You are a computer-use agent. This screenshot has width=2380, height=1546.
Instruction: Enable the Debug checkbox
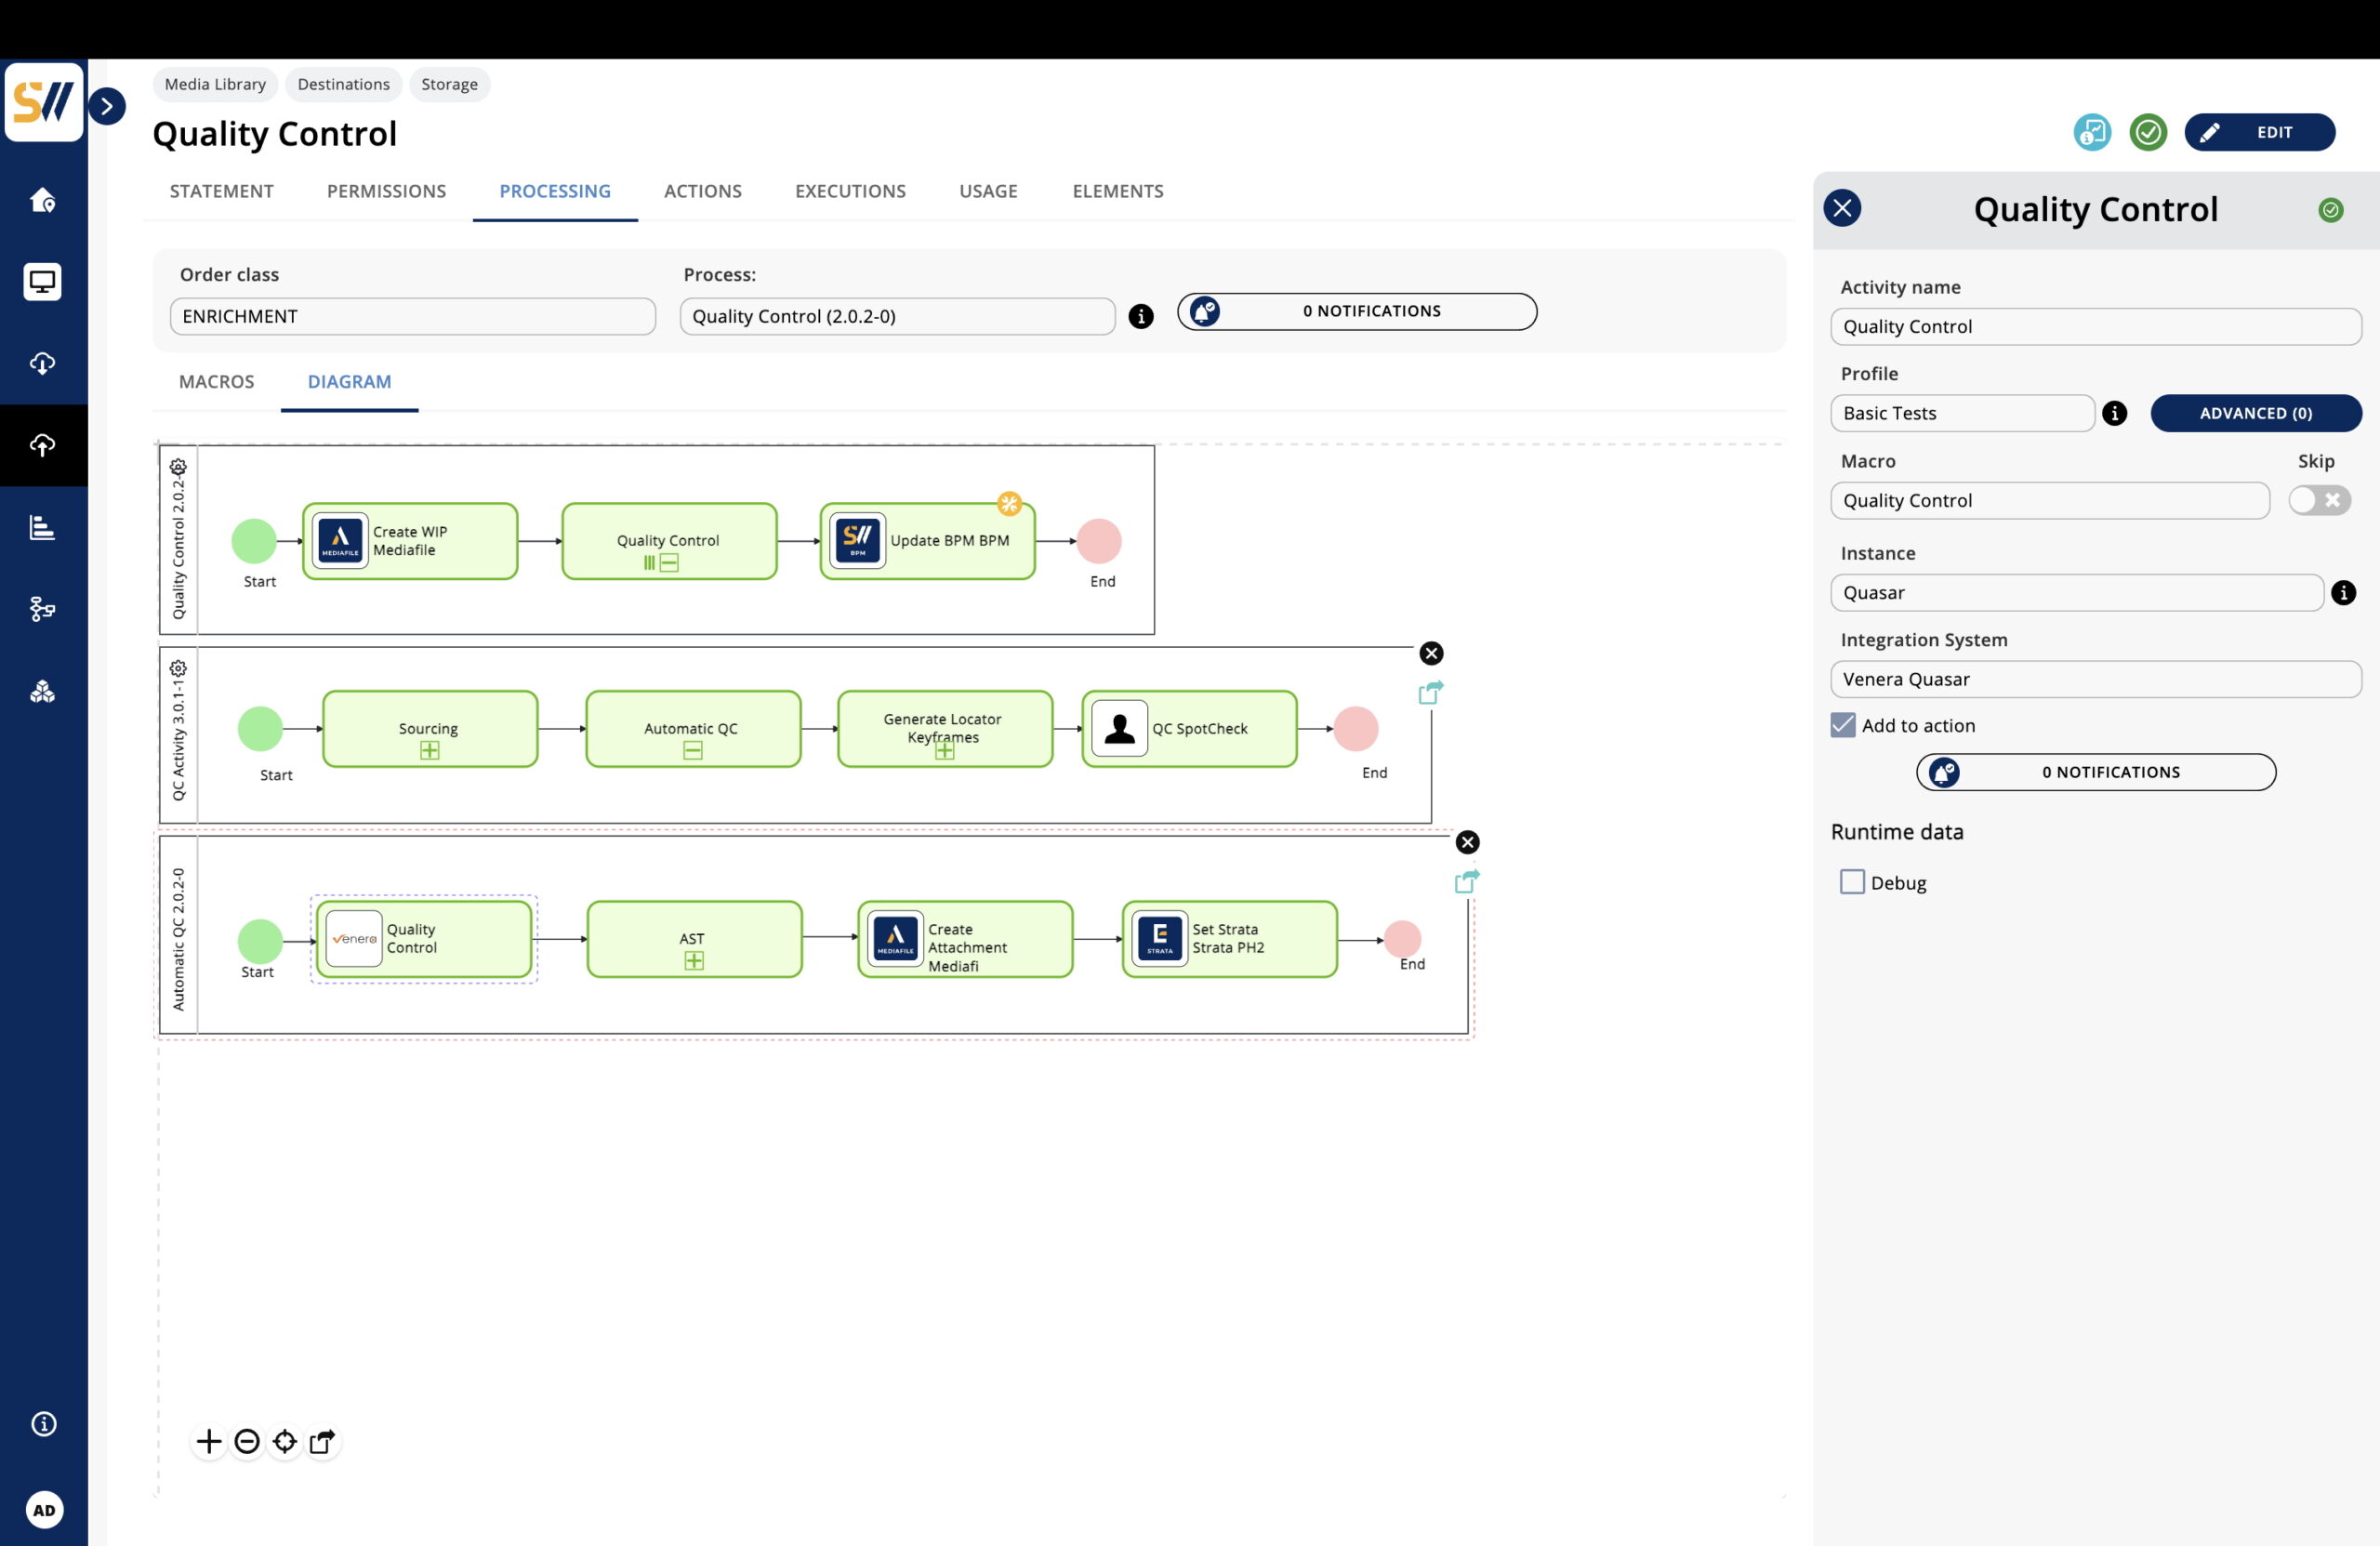coord(1852,882)
